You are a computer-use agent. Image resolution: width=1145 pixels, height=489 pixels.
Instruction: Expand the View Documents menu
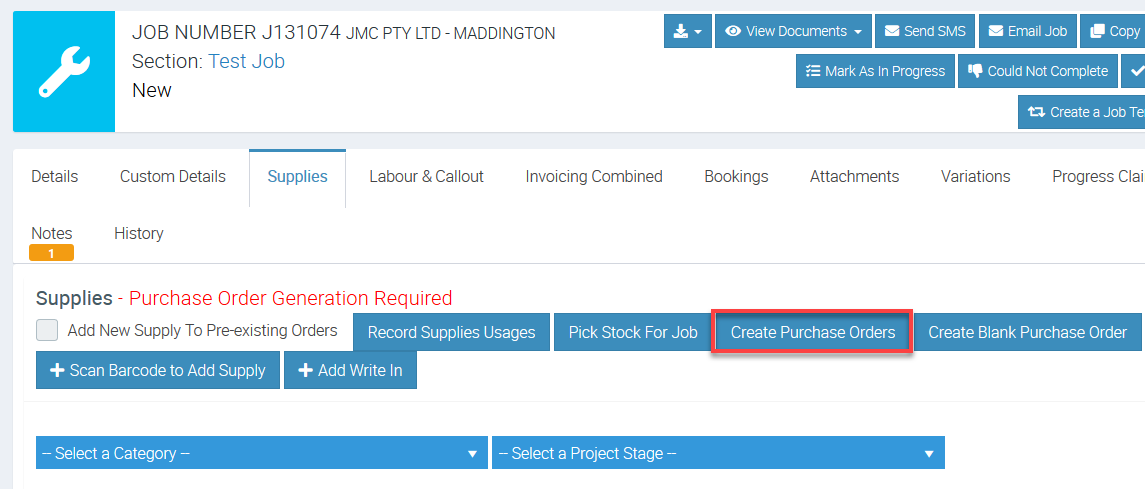coord(793,31)
